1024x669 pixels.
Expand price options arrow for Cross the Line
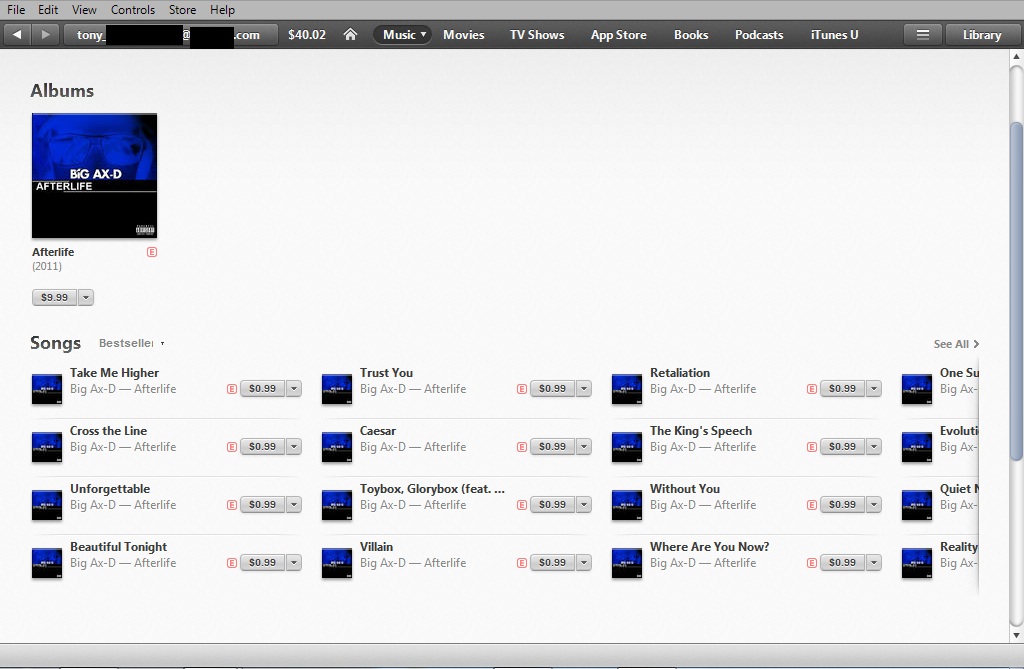coord(294,447)
